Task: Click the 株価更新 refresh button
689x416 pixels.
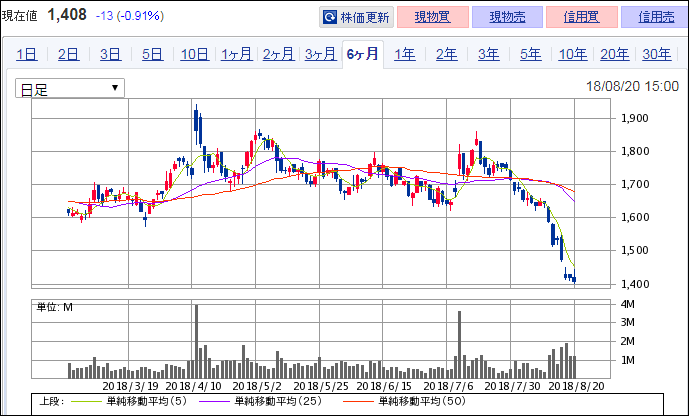Action: pyautogui.click(x=356, y=17)
